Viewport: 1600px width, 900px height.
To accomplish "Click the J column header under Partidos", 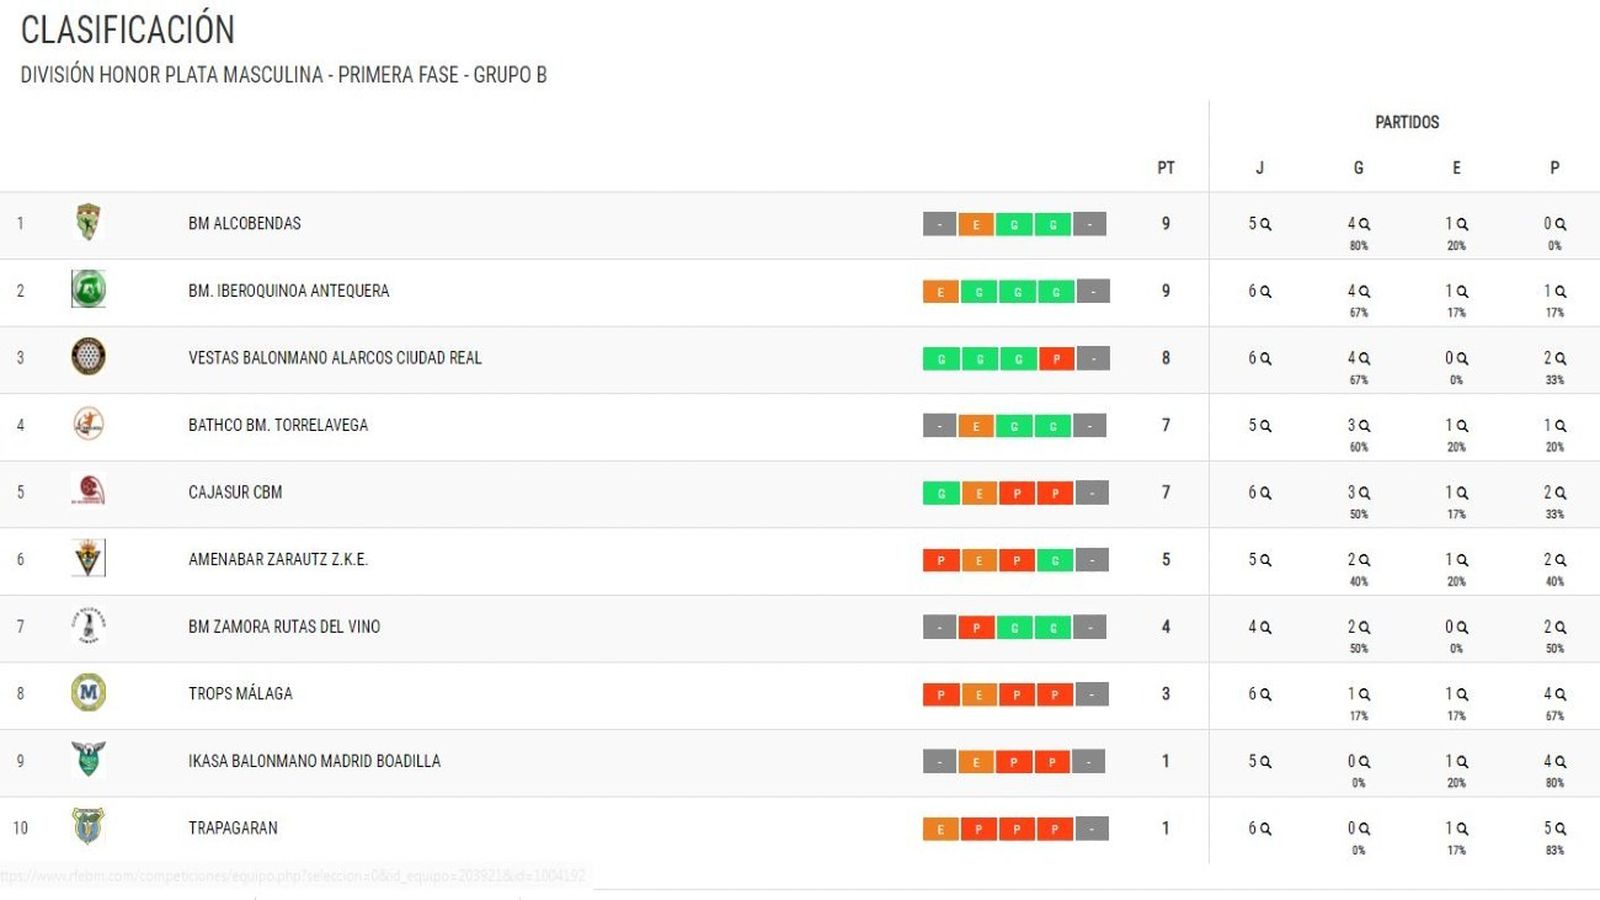I will (1259, 167).
